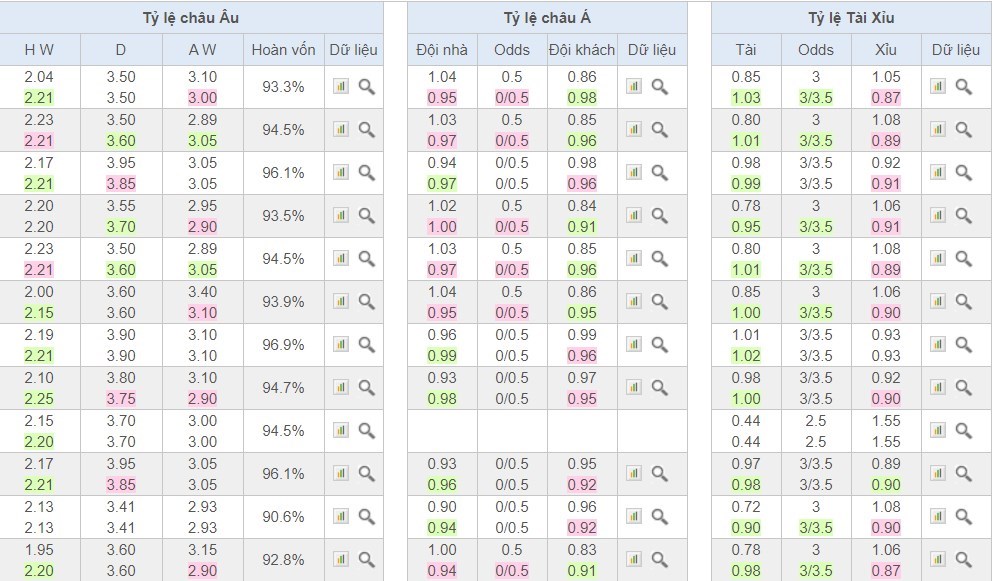Click the magnifier icon in the Tài 0.72 row
The image size is (996, 581).
[x=963, y=517]
